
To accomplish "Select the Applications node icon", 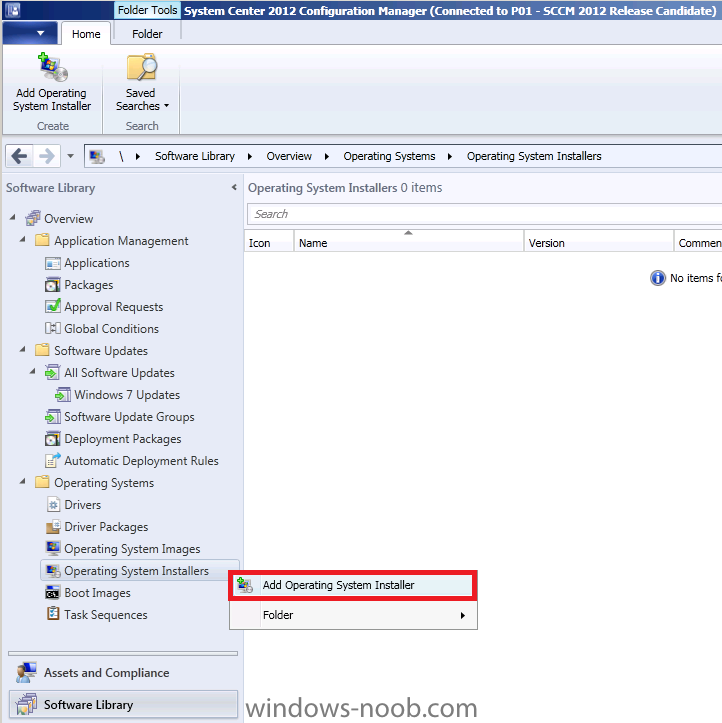I will pos(53,263).
